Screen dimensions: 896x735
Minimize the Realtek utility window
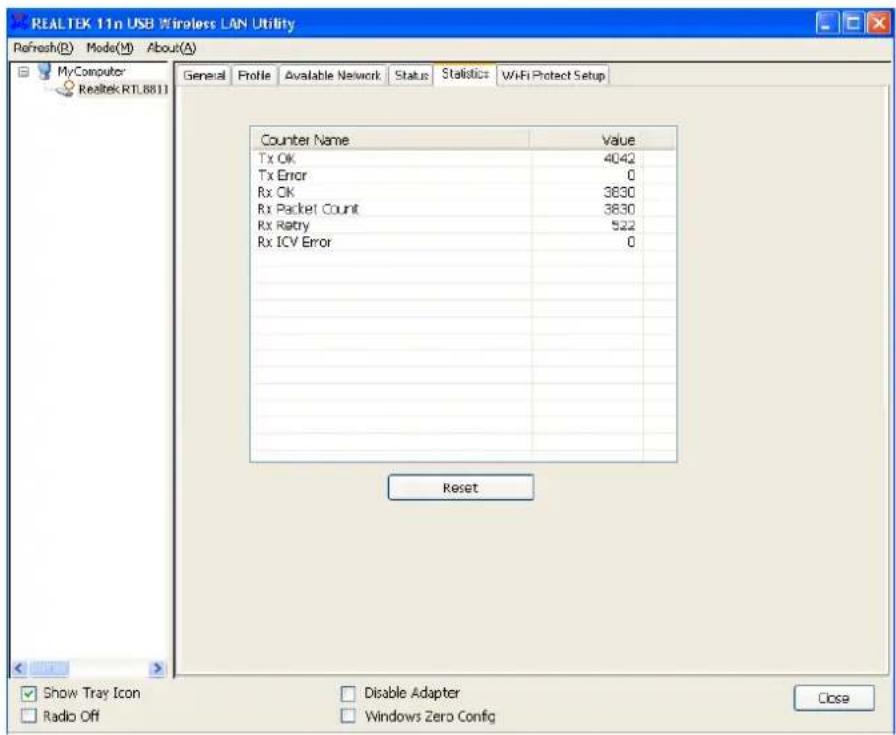(x=827, y=24)
